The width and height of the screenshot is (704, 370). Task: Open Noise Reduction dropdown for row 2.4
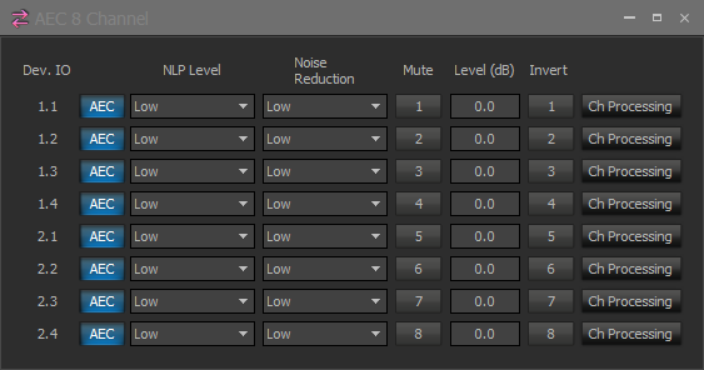pos(325,334)
